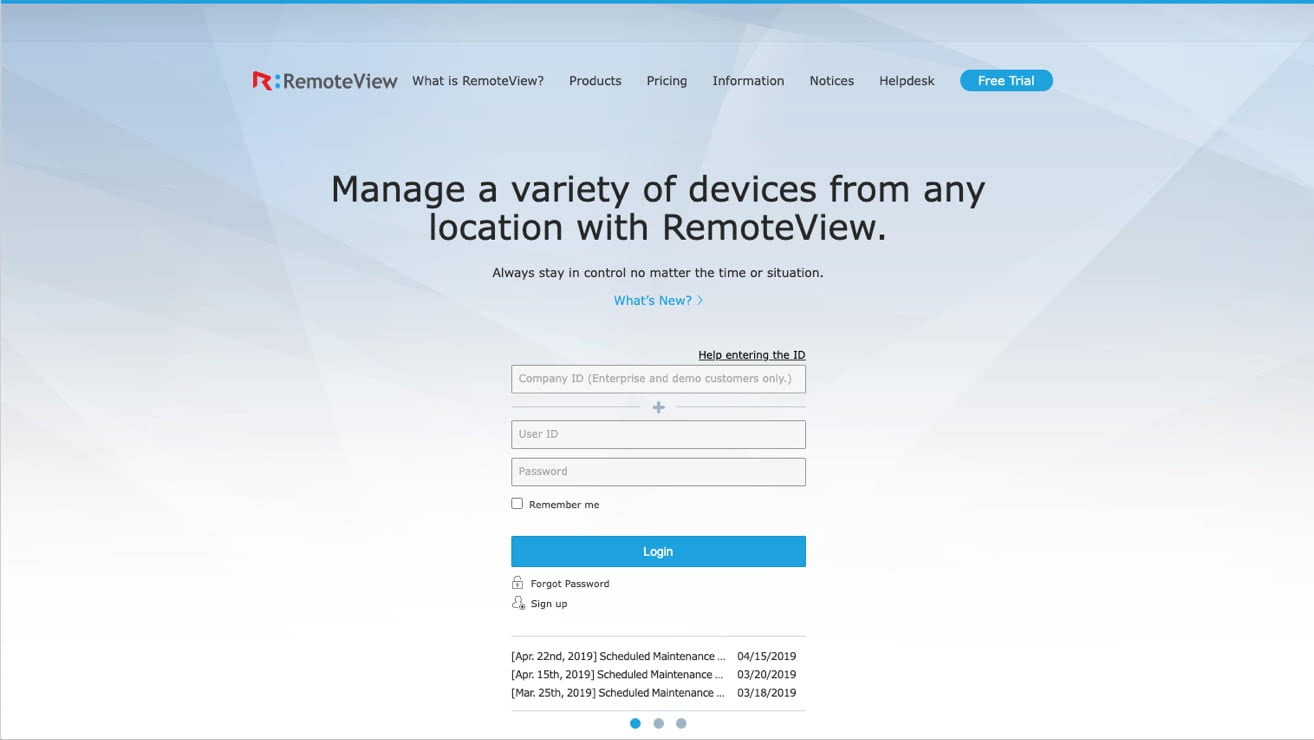1314x740 pixels.
Task: Open the Information menu
Action: point(748,81)
